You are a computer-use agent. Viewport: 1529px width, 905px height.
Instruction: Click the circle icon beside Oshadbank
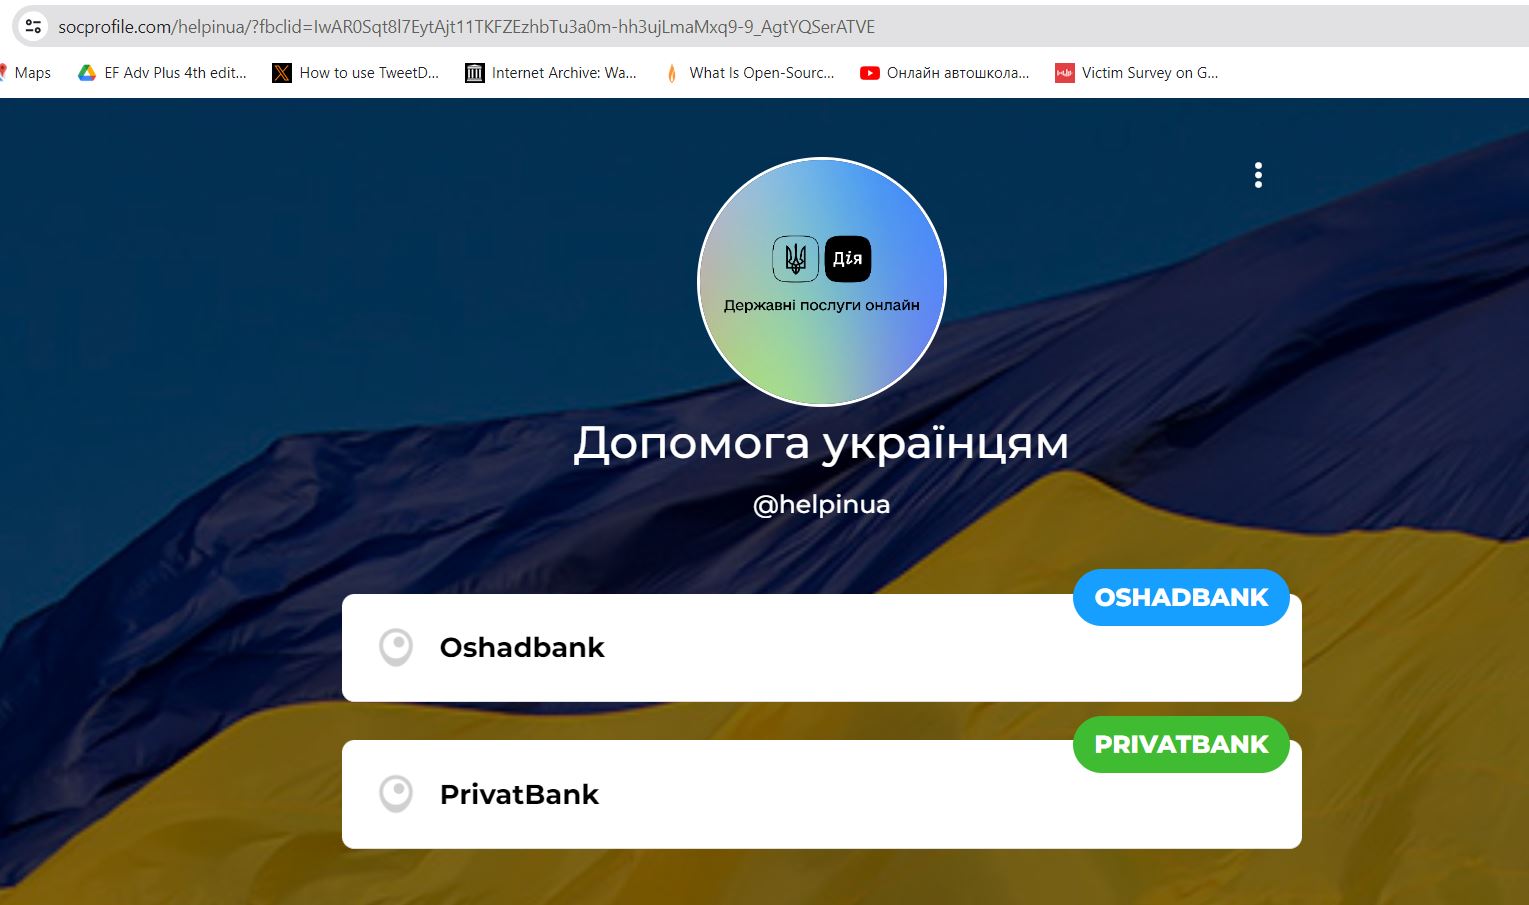[x=396, y=648]
